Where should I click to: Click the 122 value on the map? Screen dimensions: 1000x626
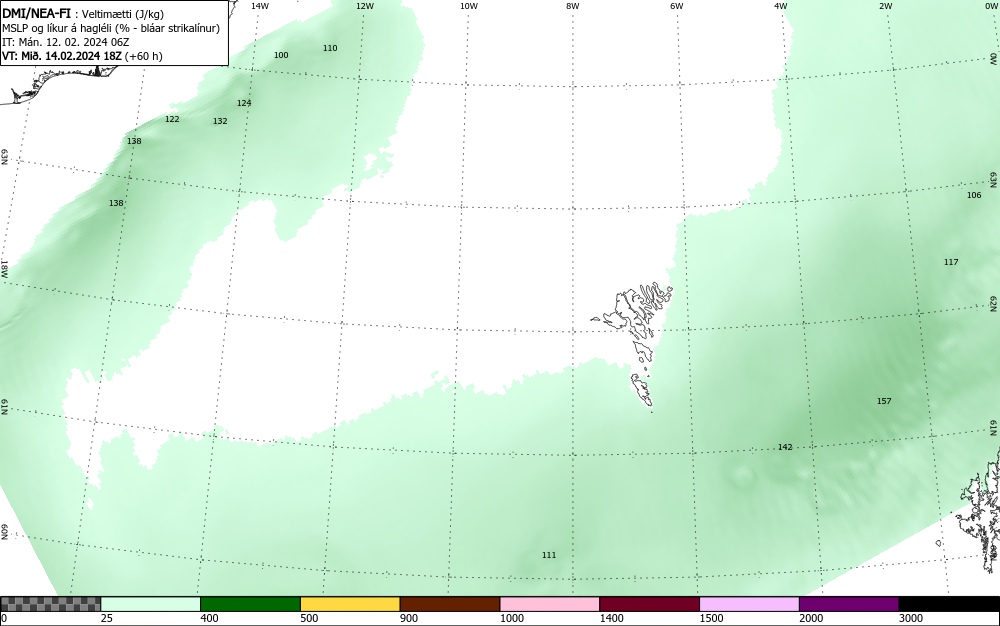tap(172, 119)
